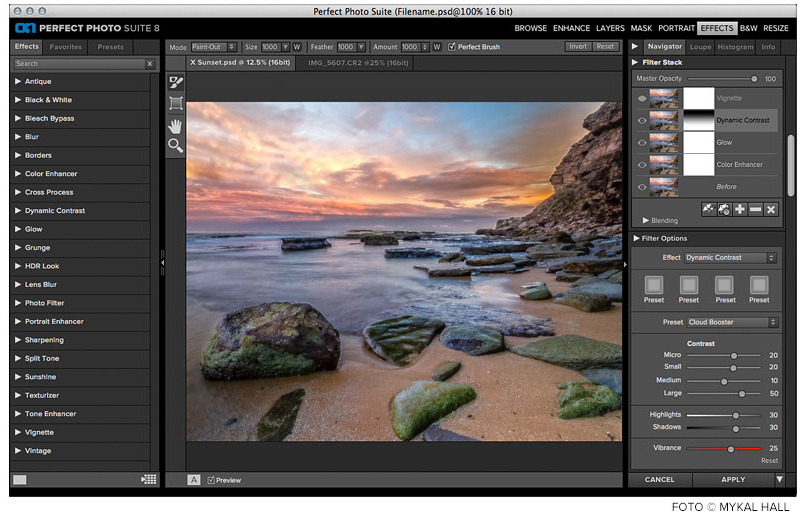Click the X delete icon in Filter Stack

771,209
